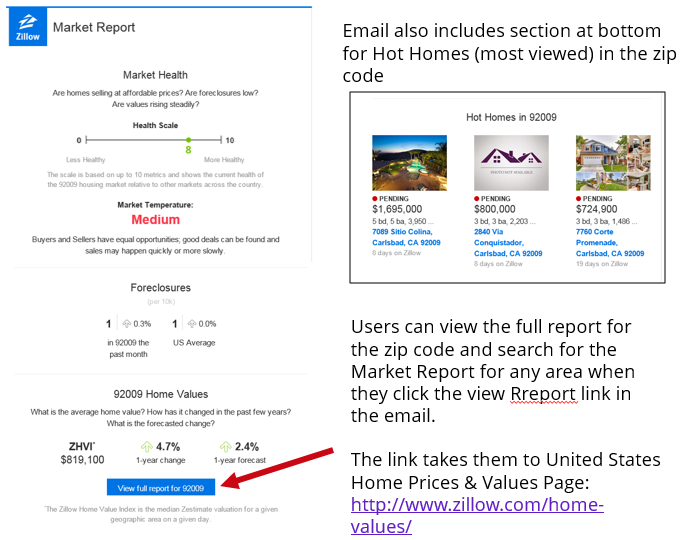Click the Hot Homes in 92009 heading

[x=511, y=117]
